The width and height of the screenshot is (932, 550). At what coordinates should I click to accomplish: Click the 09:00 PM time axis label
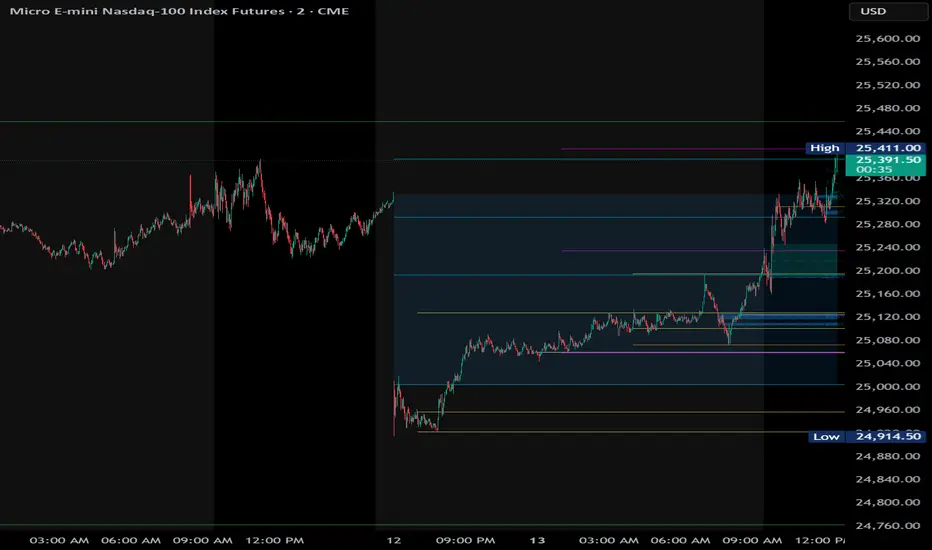tap(465, 540)
